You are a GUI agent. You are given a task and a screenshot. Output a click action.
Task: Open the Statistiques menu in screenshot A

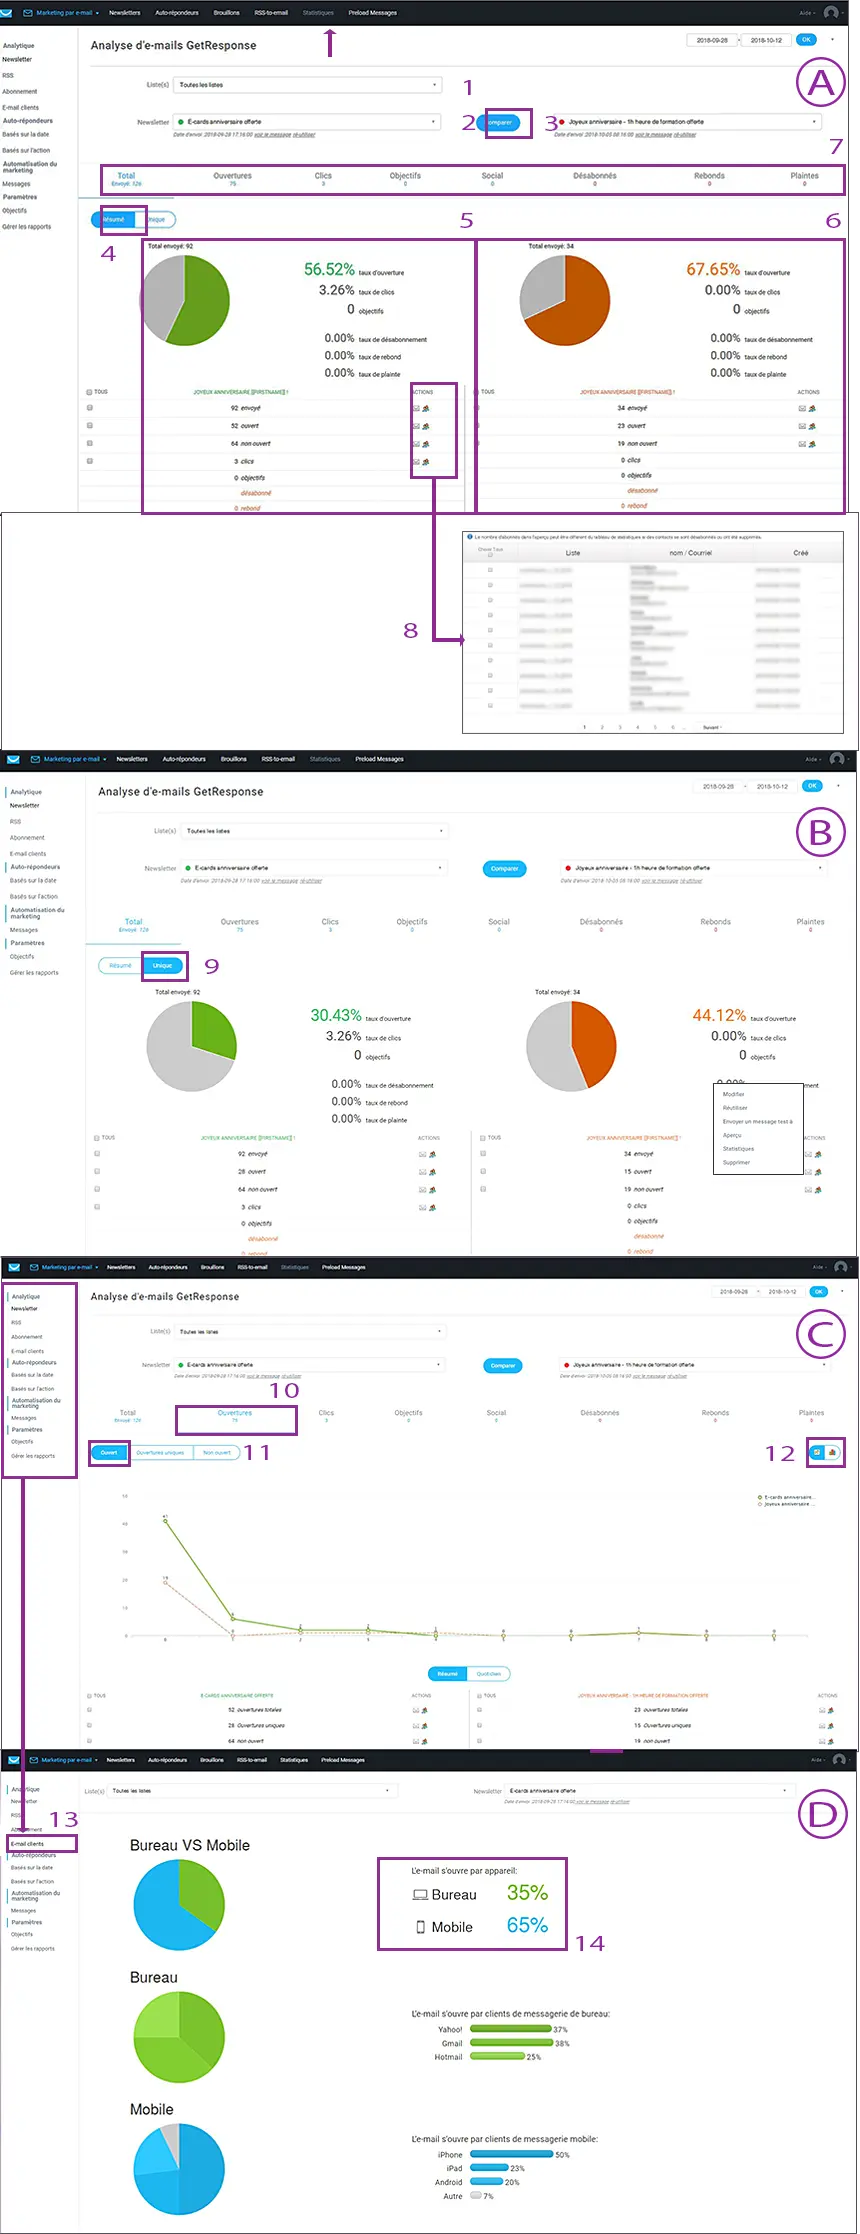[318, 13]
